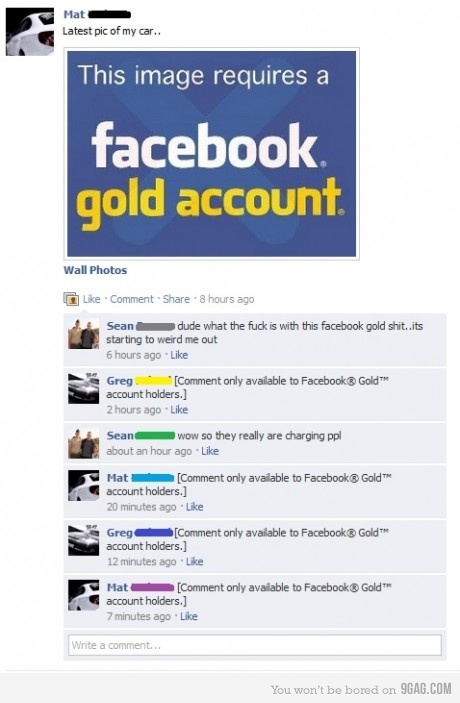Like Mat's comment from 20 minutes ago
Image resolution: width=460 pixels, height=703 pixels.
195,507
